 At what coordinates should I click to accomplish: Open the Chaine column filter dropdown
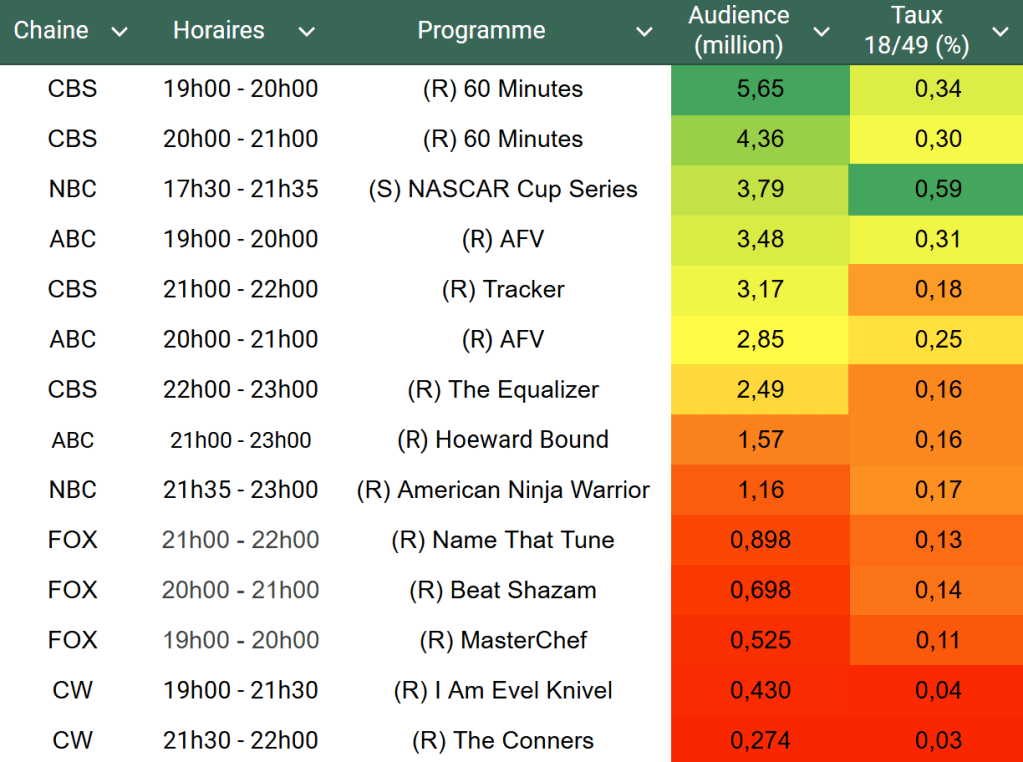pyautogui.click(x=120, y=32)
